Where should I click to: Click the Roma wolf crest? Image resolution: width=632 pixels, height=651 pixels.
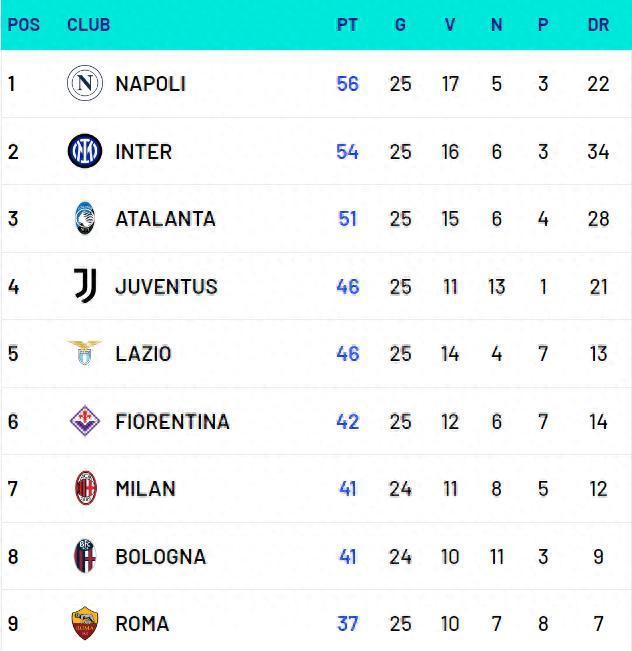pos(85,623)
